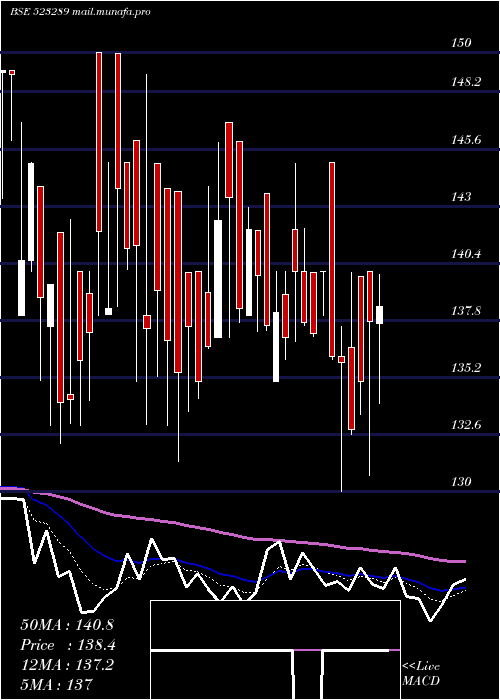Click the 143 price axis label
This screenshot has width=500, height=700.
[x=461, y=196]
